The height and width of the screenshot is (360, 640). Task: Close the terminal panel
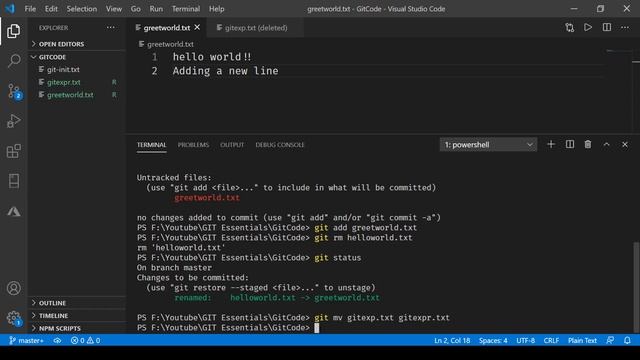coord(625,144)
